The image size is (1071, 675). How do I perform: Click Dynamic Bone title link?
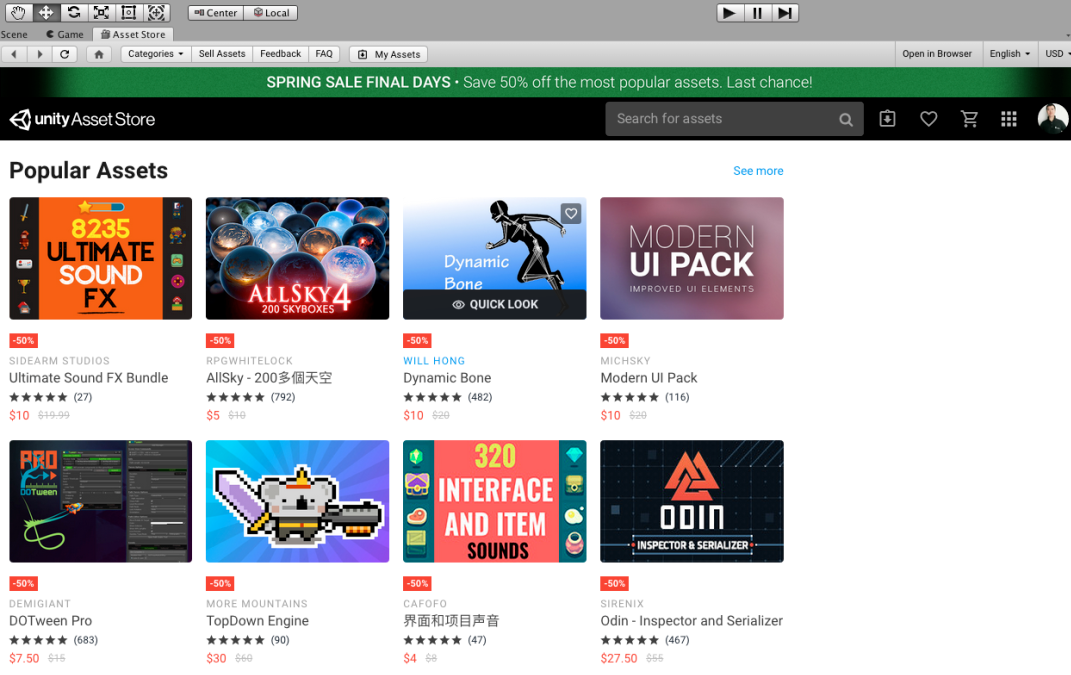click(447, 378)
